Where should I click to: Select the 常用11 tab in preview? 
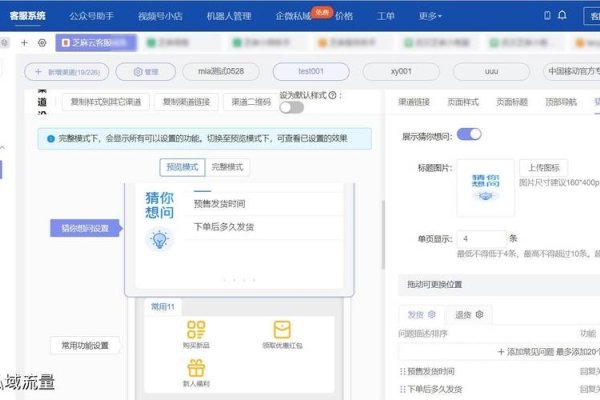(x=163, y=307)
